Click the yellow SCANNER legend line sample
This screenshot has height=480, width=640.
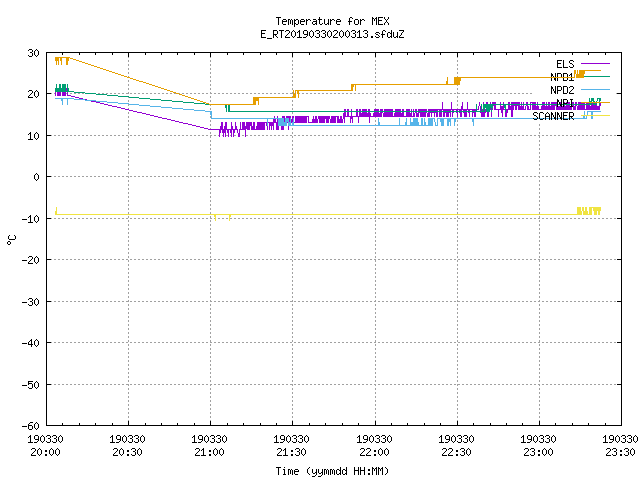(595, 116)
